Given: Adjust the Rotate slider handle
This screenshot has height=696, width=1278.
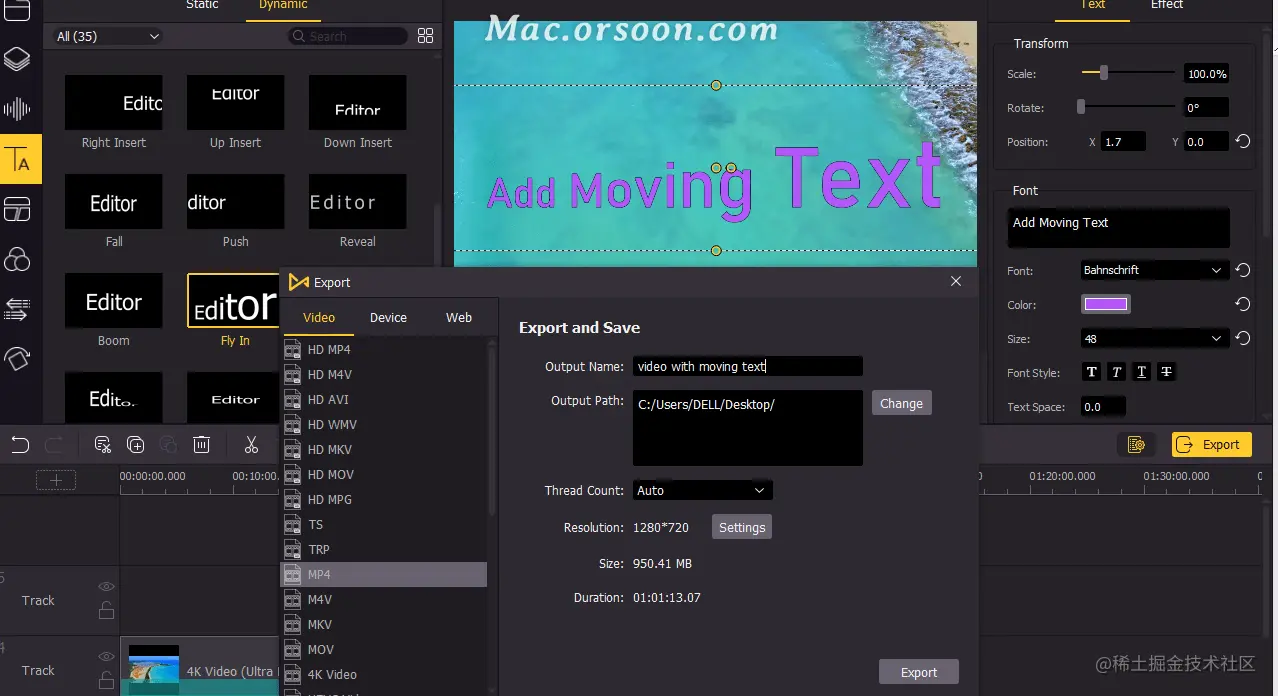Looking at the screenshot, I should pyautogui.click(x=1081, y=107).
